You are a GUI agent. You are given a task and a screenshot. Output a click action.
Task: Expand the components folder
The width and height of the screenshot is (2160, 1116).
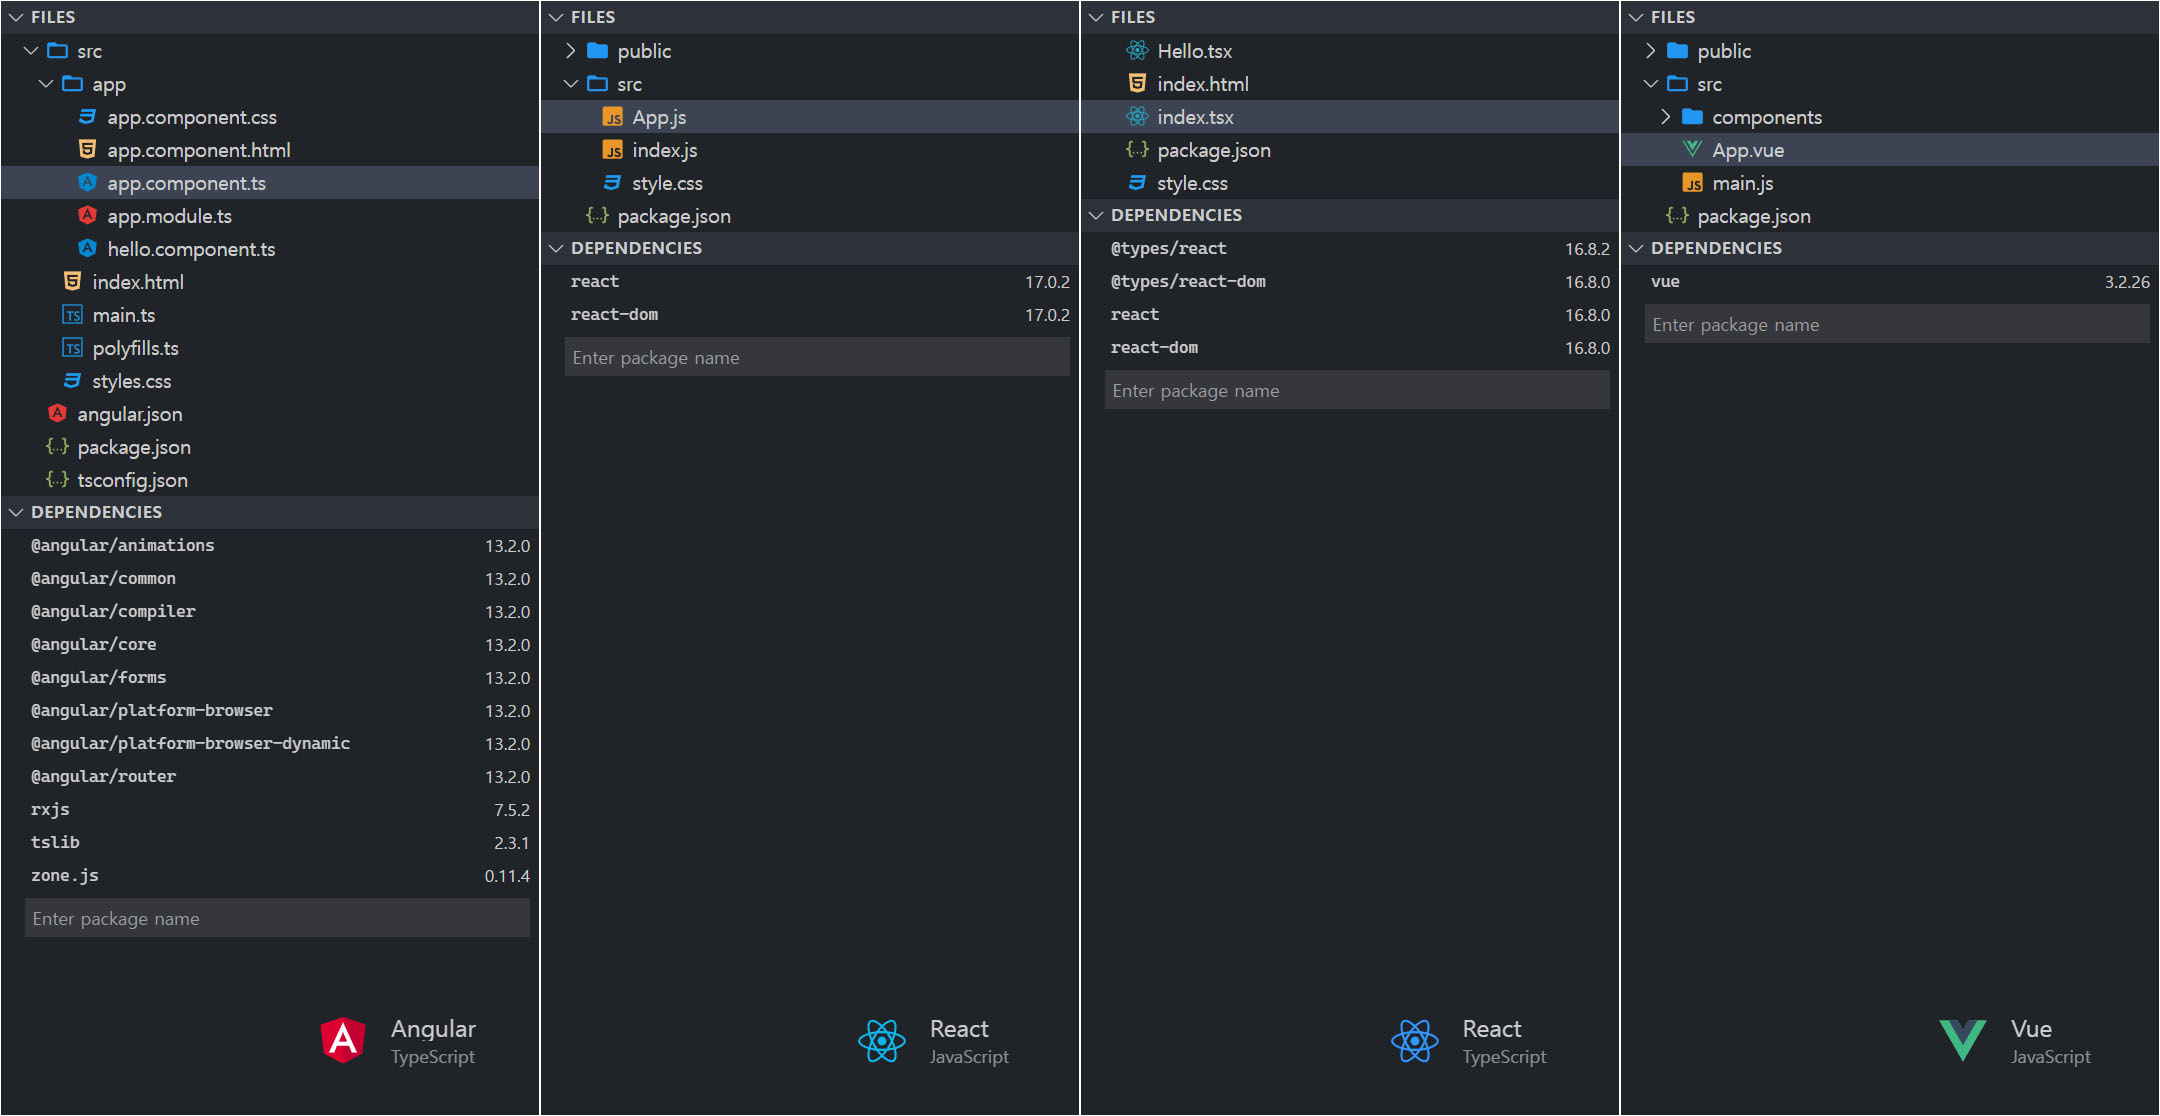click(x=1665, y=117)
